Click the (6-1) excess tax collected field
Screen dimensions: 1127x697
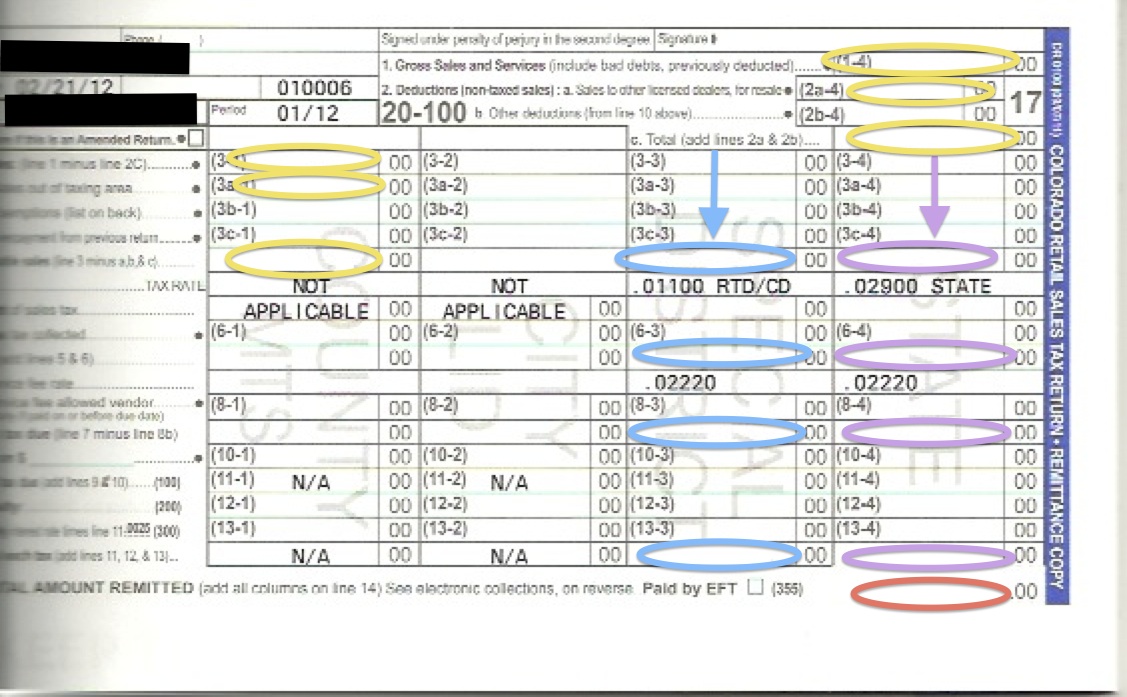point(294,333)
